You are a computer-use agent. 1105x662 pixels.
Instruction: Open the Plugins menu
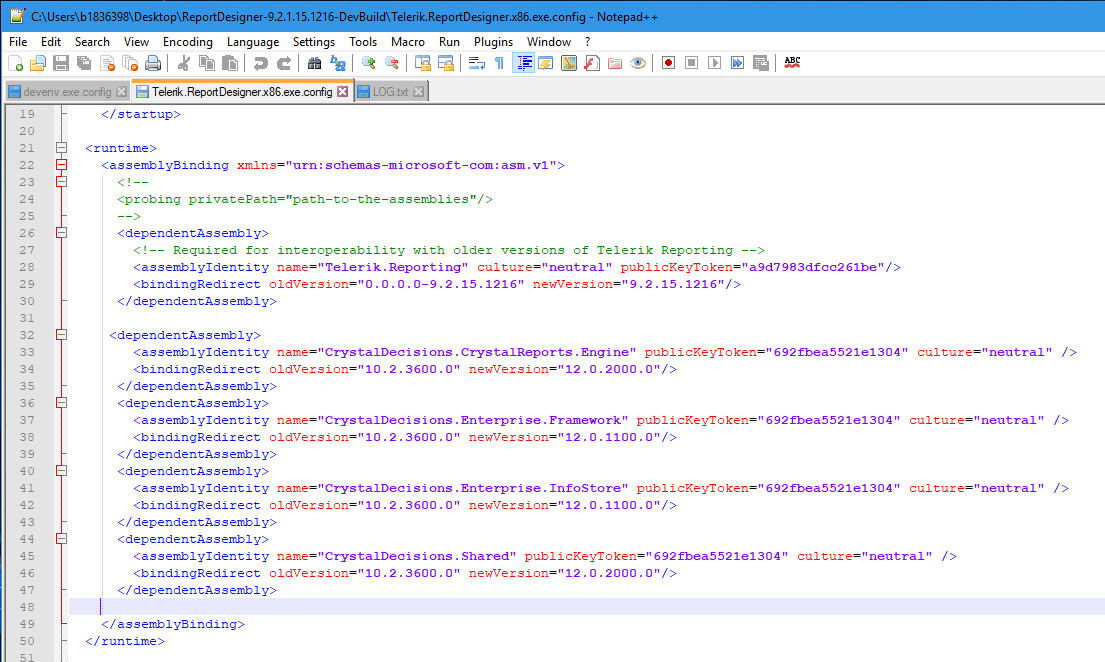point(493,42)
